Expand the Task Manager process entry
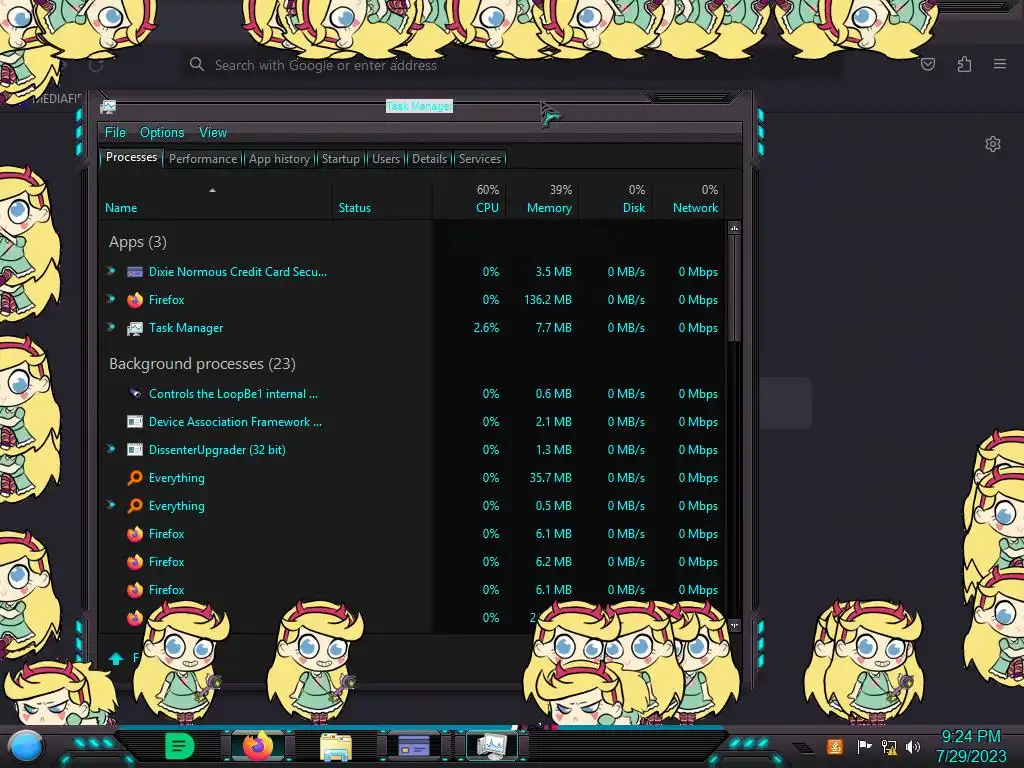This screenshot has width=1024, height=768. pyautogui.click(x=111, y=327)
